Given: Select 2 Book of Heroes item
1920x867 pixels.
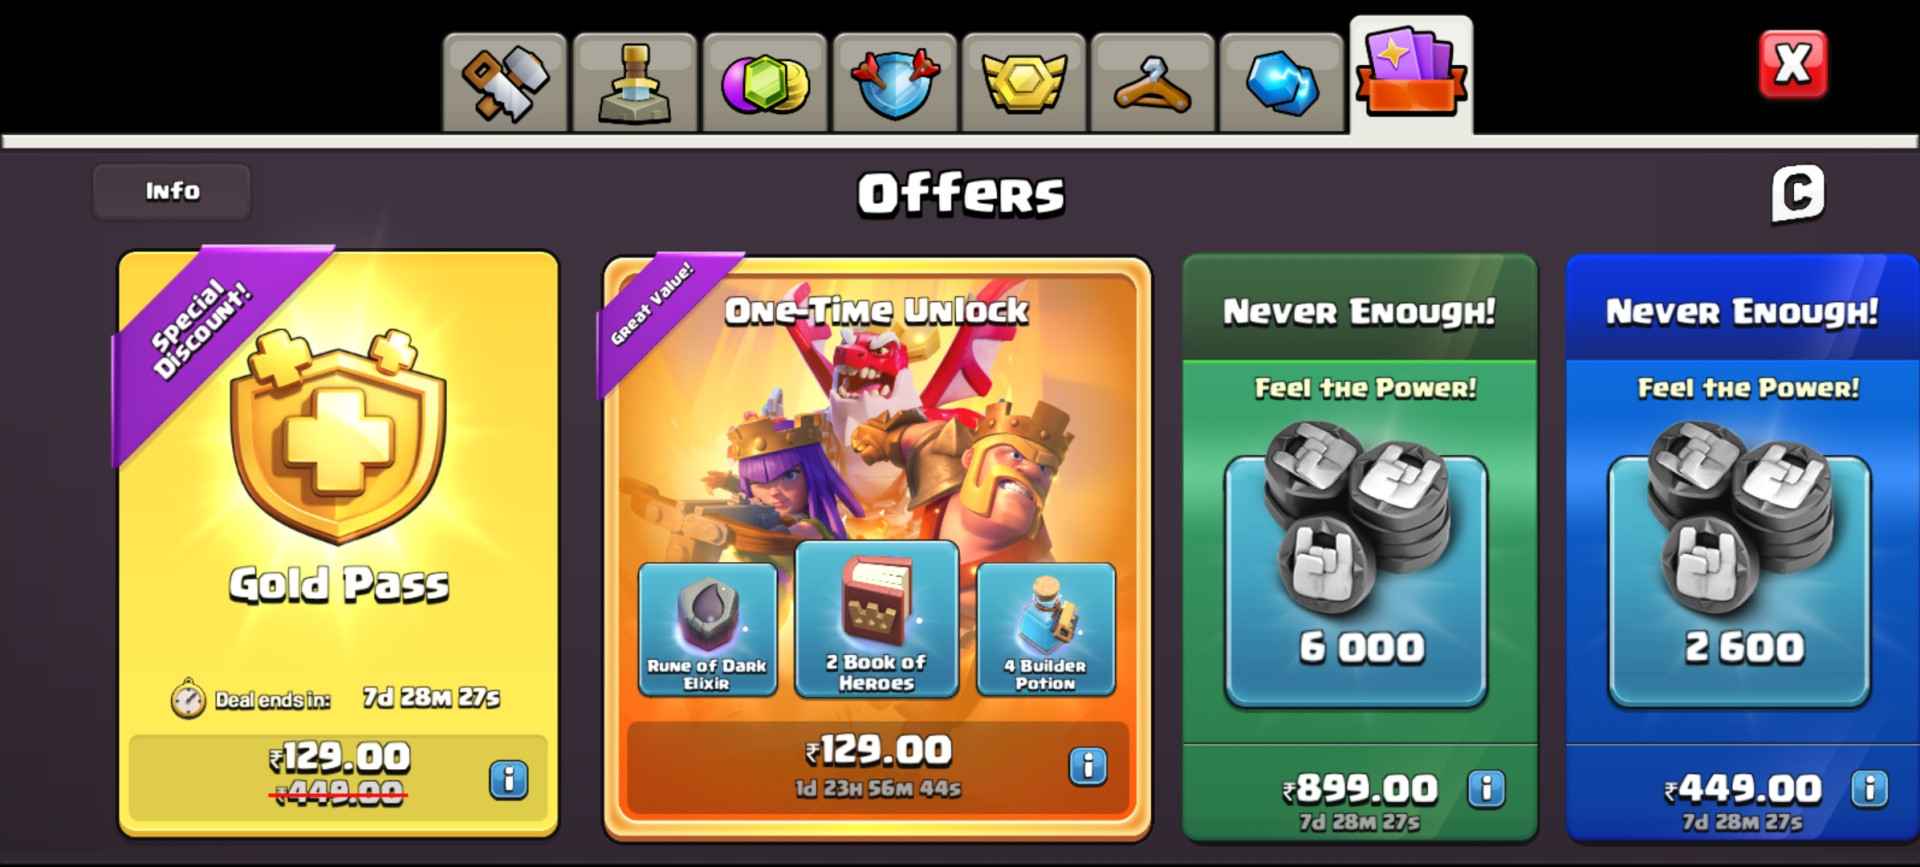Looking at the screenshot, I should pos(877,619).
